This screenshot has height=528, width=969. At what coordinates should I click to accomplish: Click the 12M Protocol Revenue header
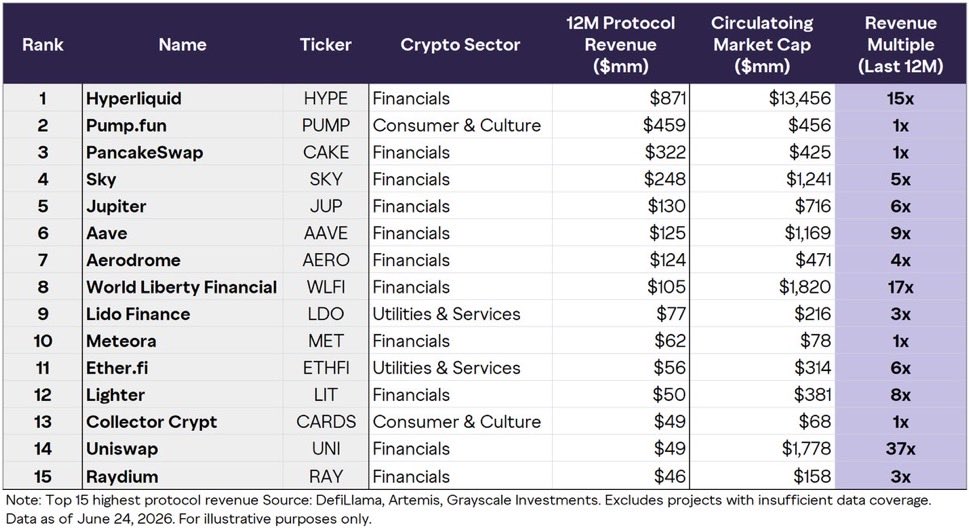620,45
